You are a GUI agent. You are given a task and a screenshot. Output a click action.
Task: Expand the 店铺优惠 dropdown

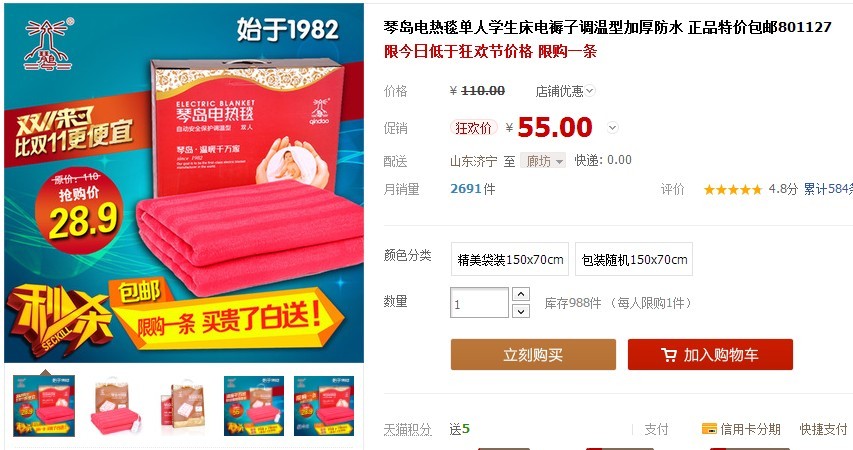click(565, 91)
